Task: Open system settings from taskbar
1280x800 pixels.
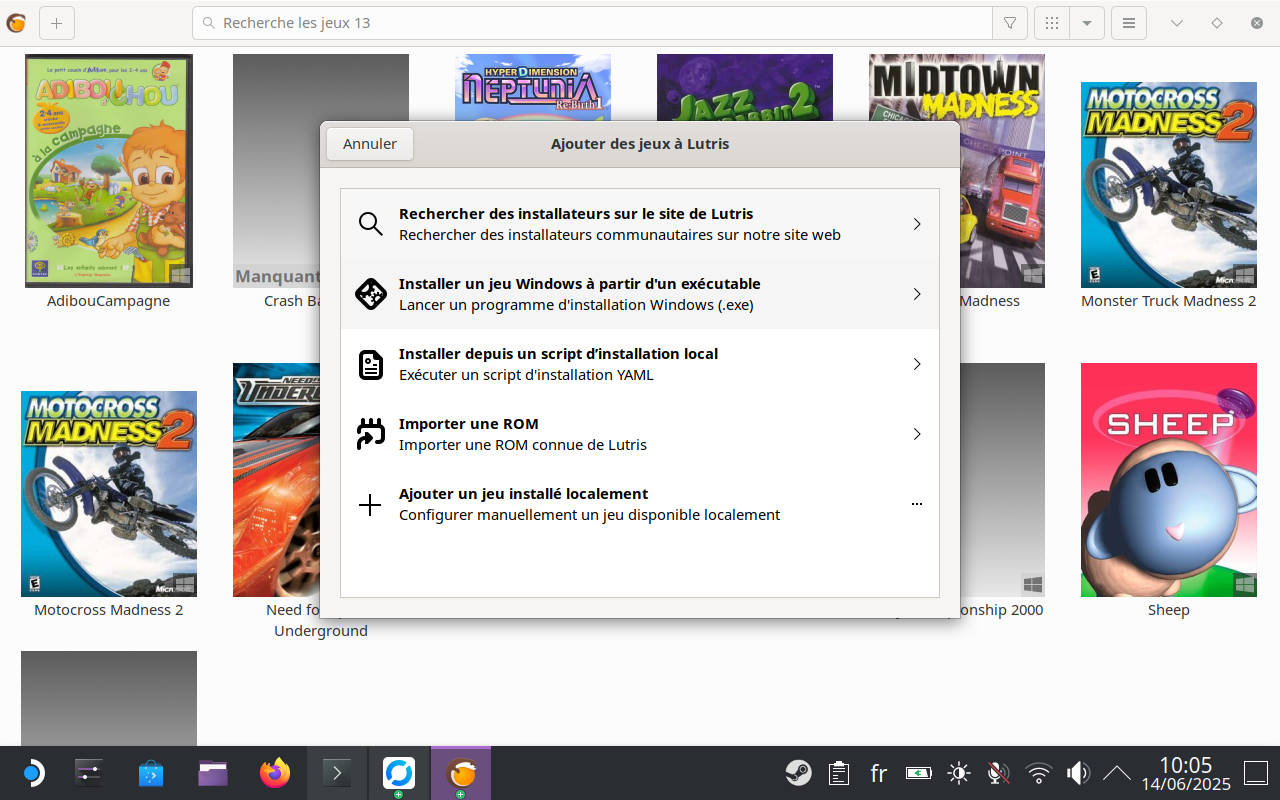Action: tap(90, 773)
